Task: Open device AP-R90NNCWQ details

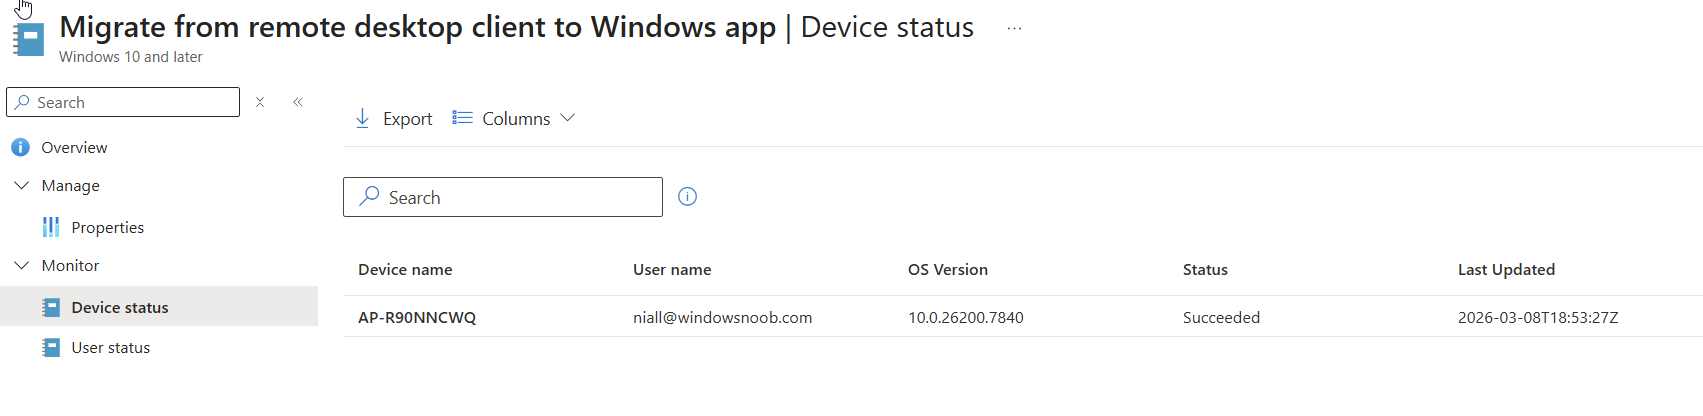Action: (x=417, y=317)
